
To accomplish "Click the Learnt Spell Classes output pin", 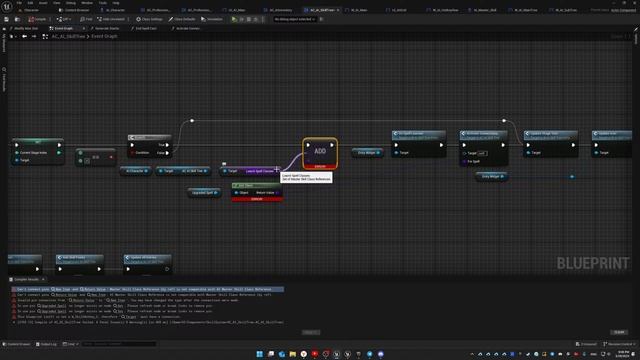I will pos(277,171).
